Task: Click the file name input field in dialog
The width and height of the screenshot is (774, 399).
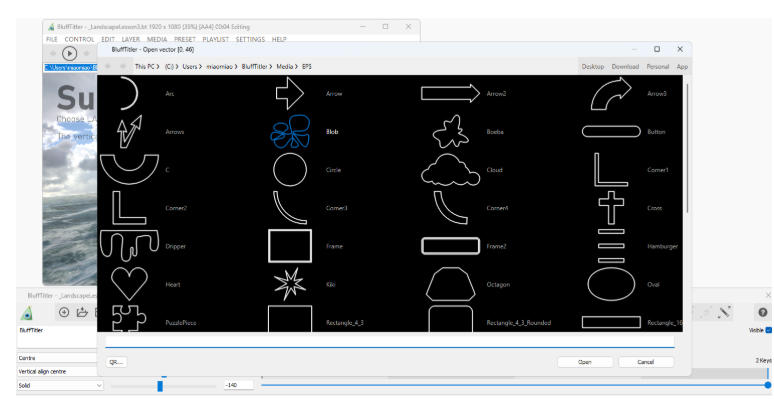Action: click(389, 341)
